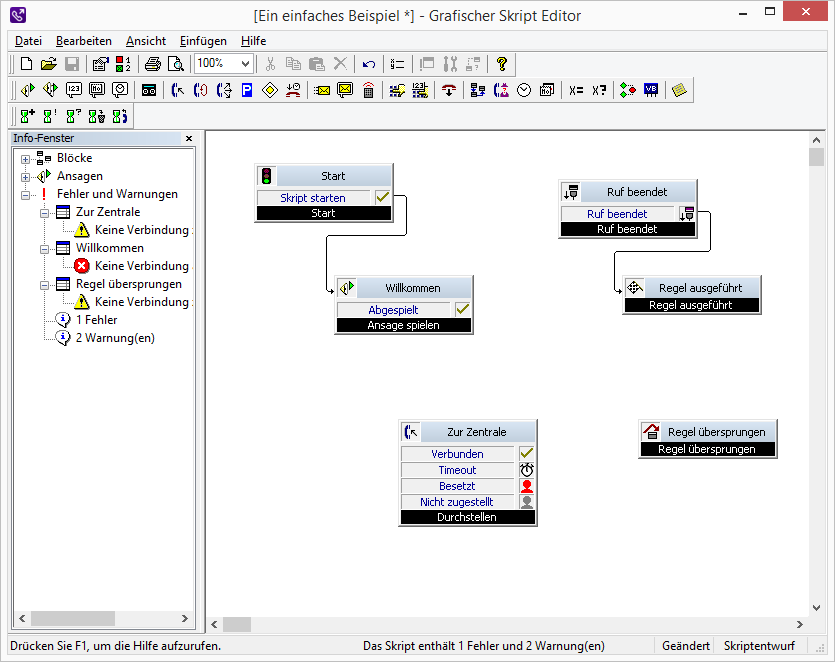Click the Help question mark icon

coord(502,64)
